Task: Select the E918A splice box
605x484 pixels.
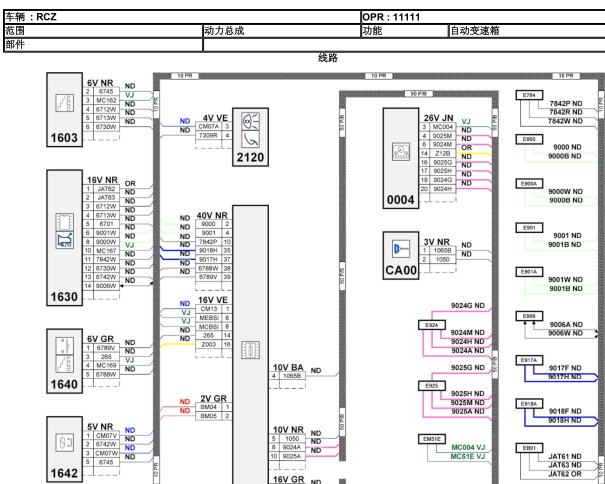Action: tap(529, 404)
